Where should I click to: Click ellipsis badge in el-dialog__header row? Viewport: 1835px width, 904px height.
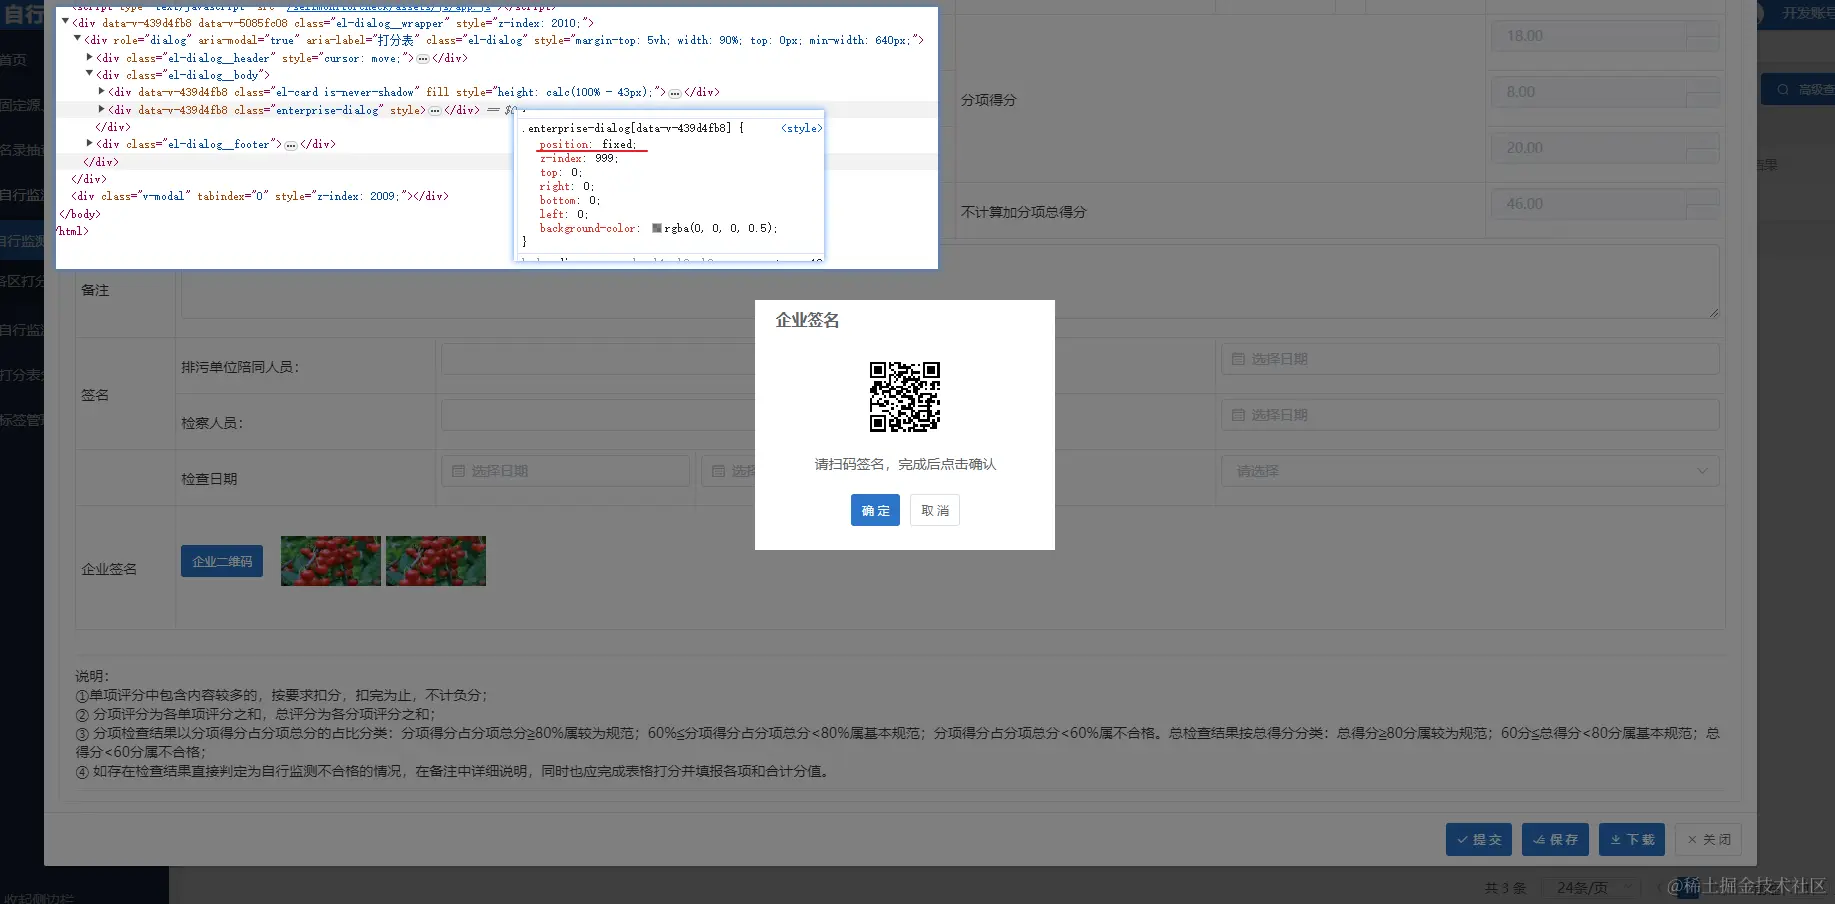423,58
